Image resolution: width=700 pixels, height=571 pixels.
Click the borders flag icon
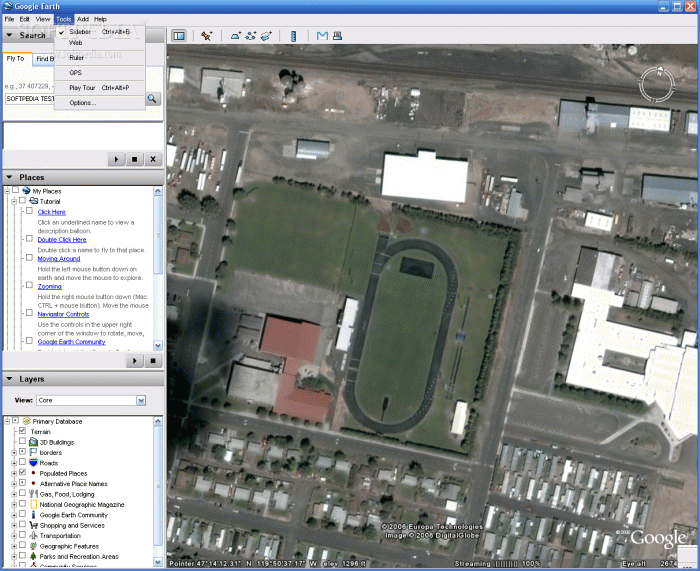(33, 452)
